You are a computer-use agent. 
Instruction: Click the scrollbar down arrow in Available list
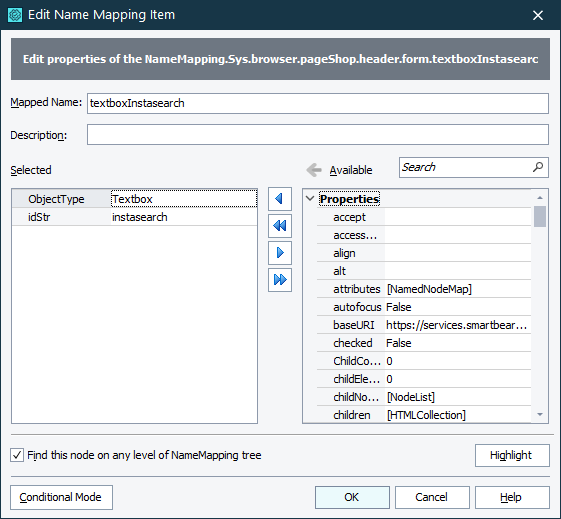540,415
